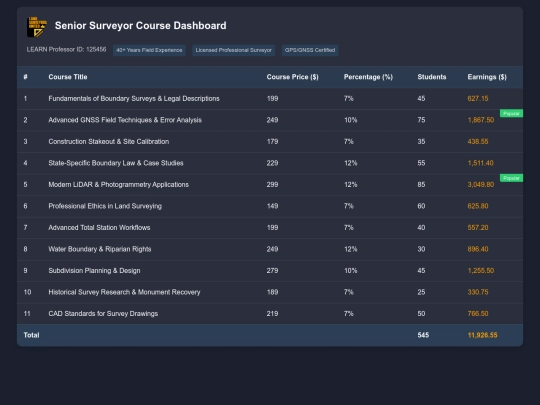Click the Licensed Professional Surveyor badge
The image size is (540, 405).
click(233, 50)
